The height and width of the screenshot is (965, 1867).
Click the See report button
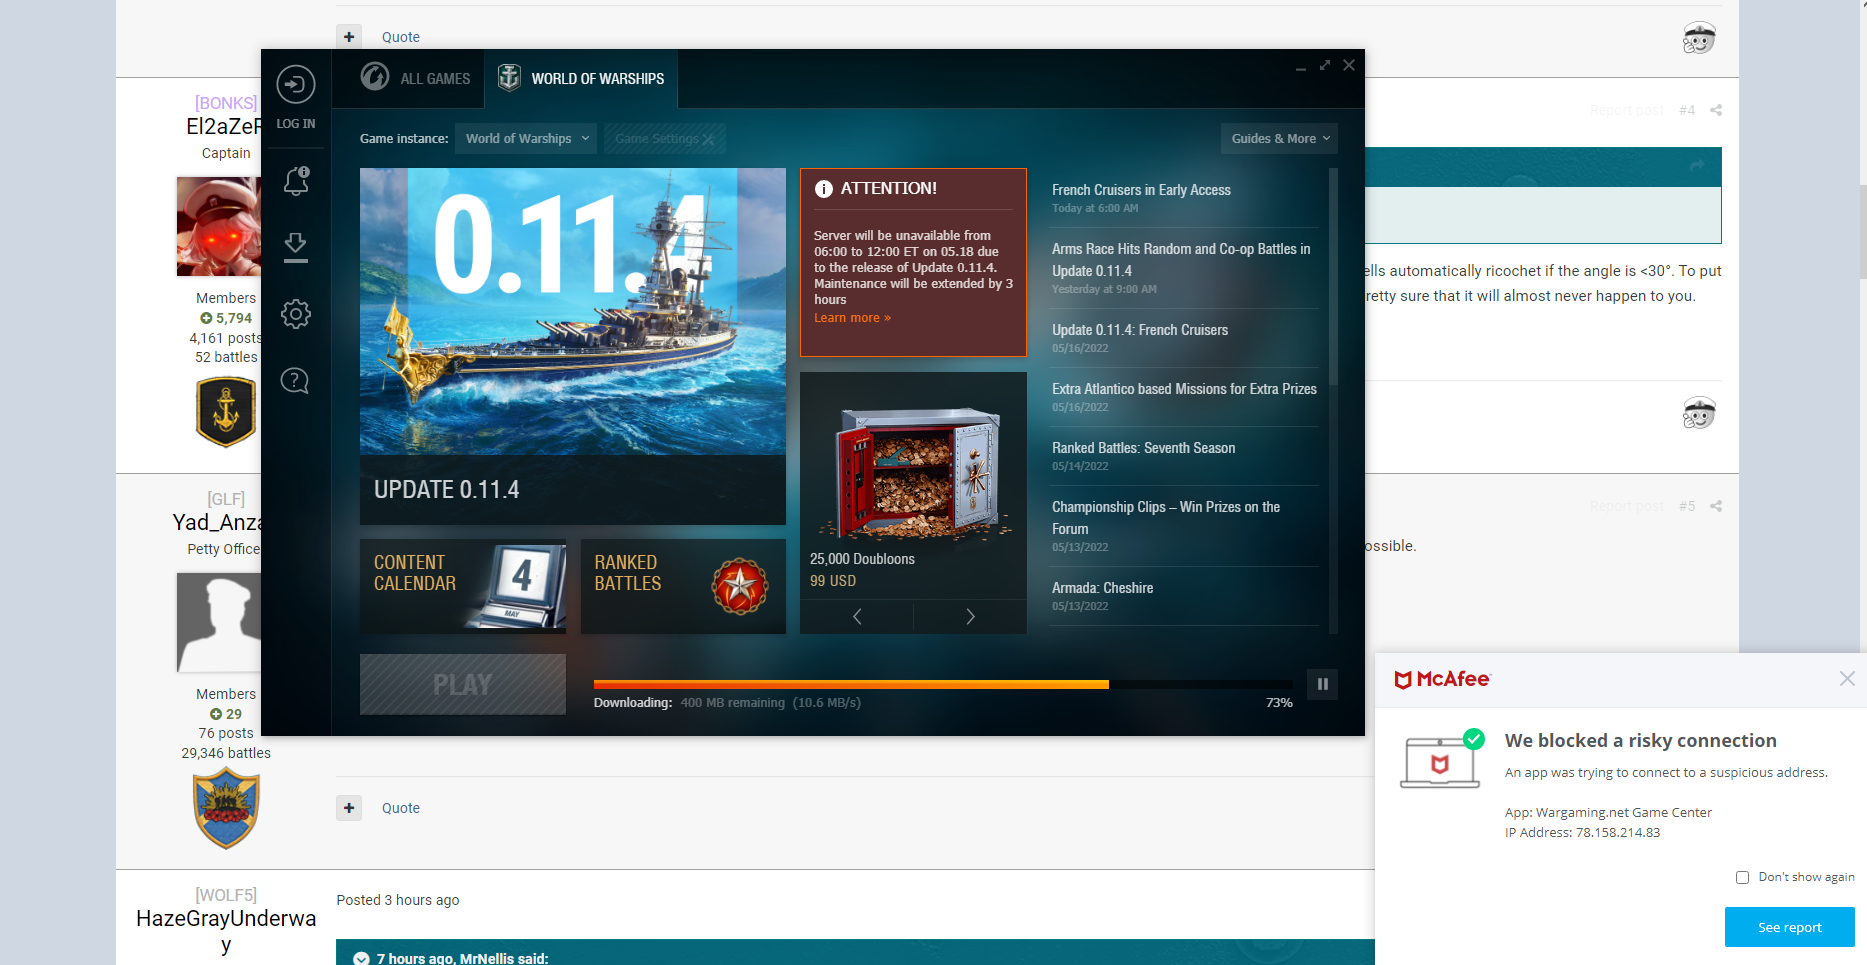coord(1789,927)
